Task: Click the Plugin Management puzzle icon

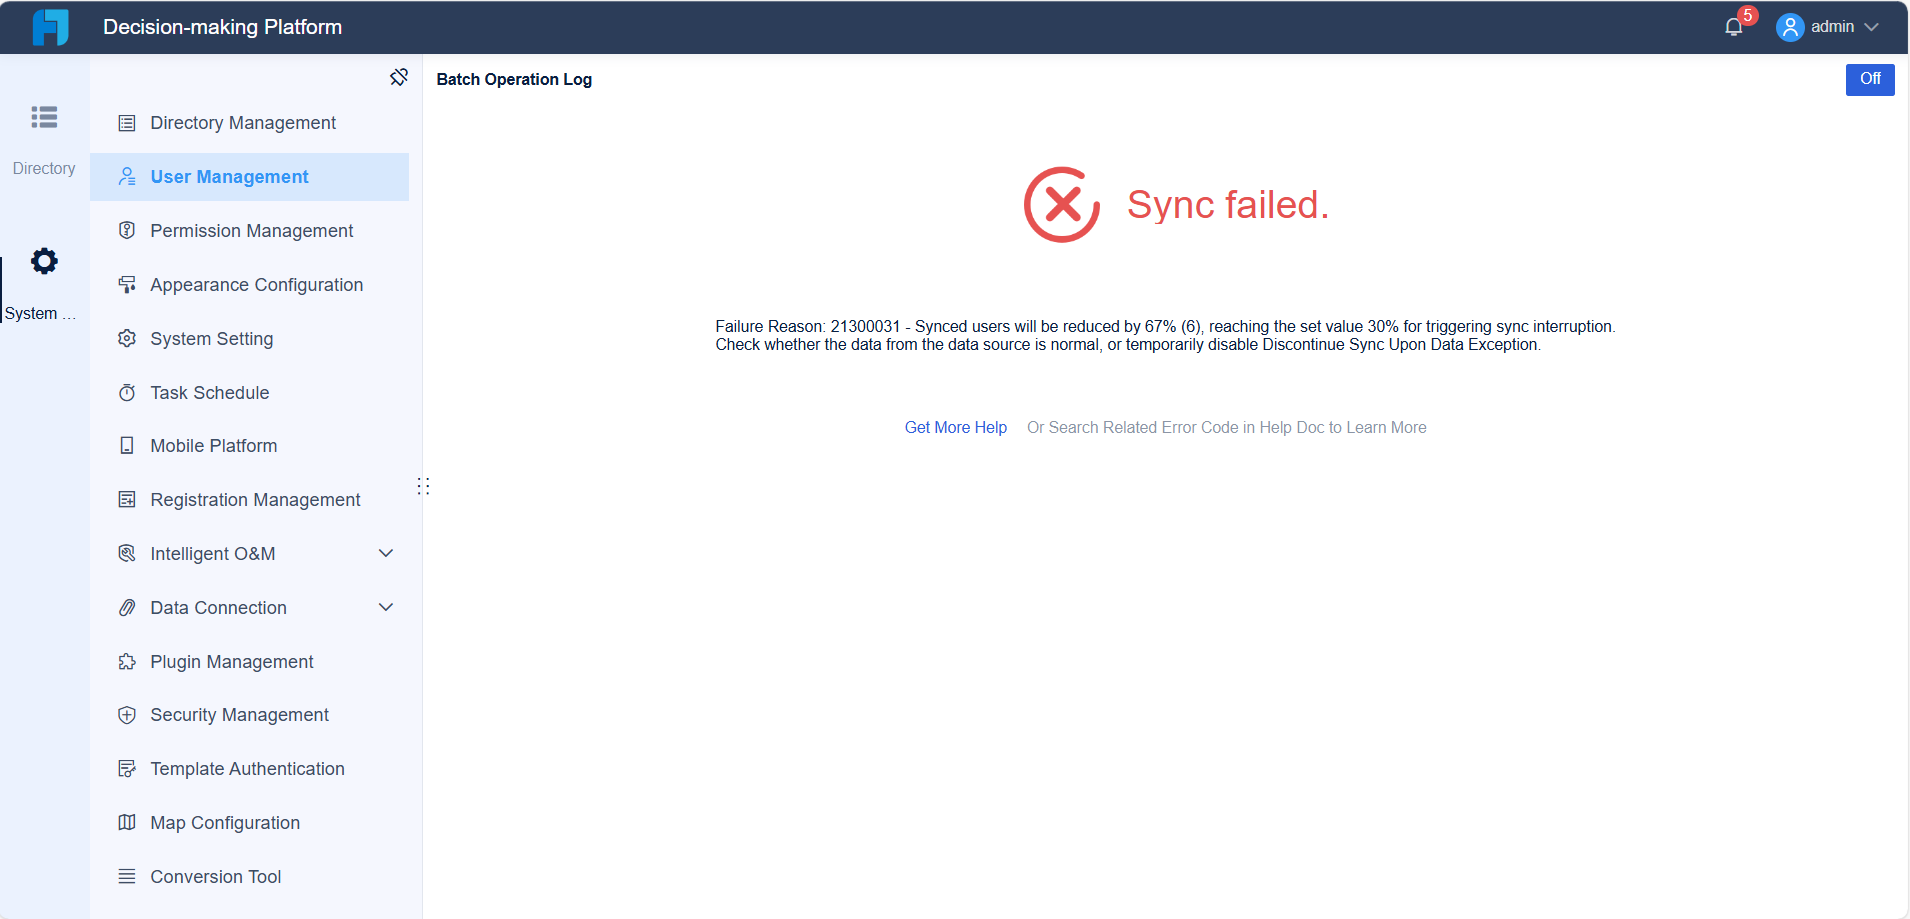Action: click(127, 662)
